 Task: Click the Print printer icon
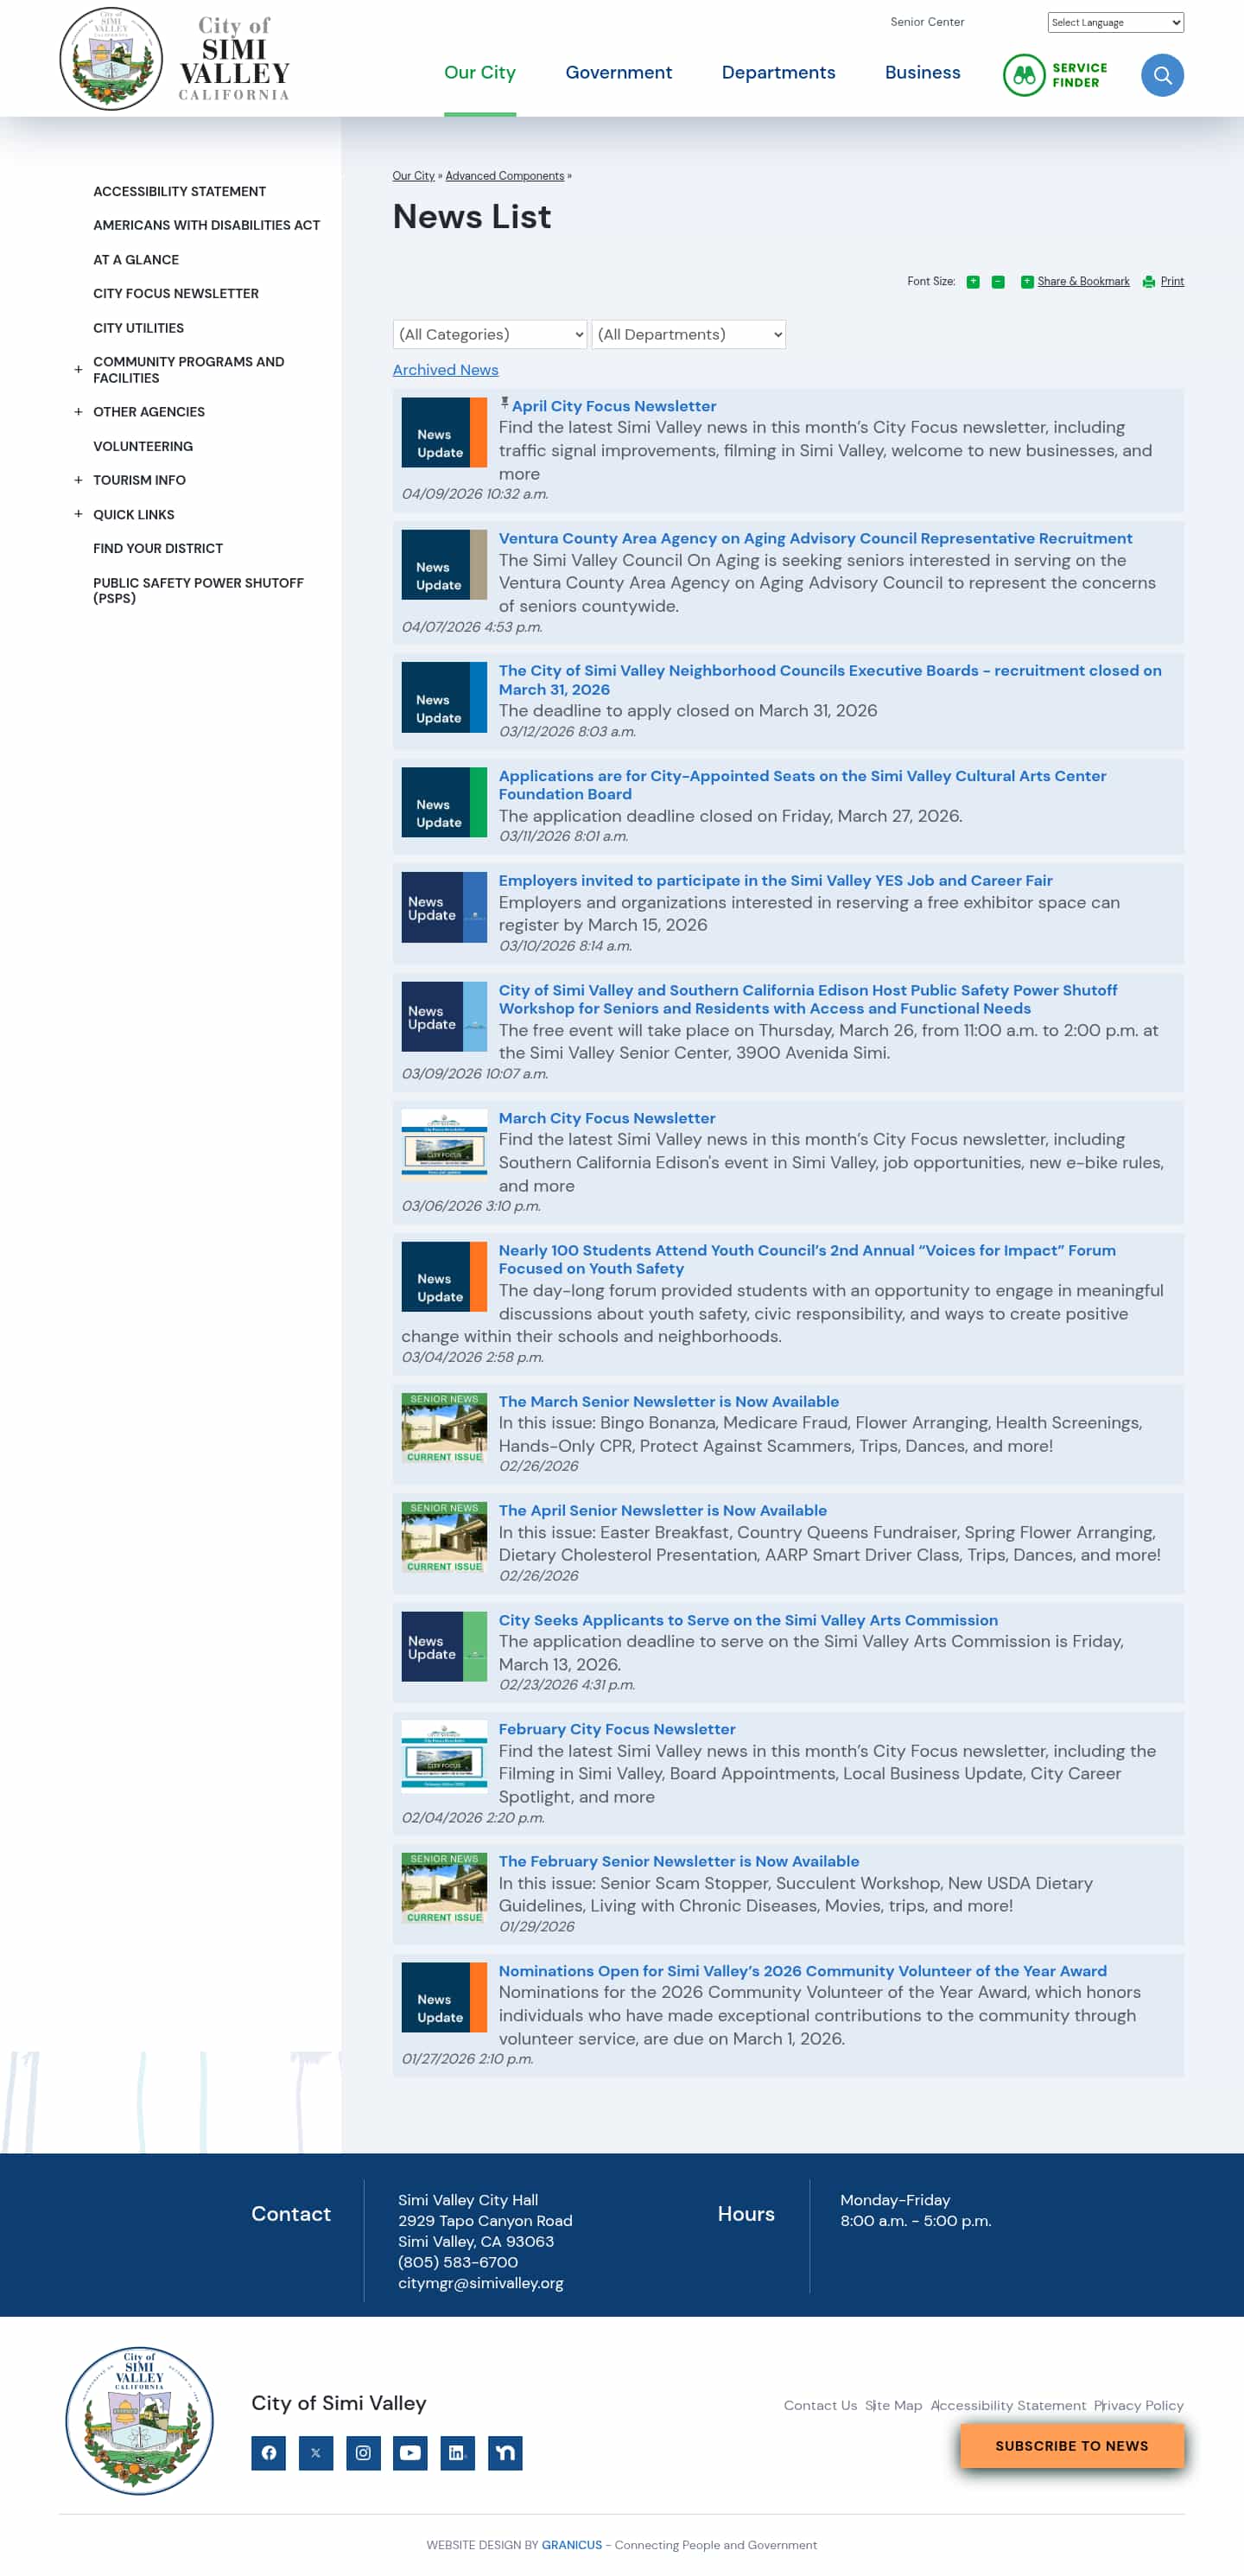[1148, 282]
